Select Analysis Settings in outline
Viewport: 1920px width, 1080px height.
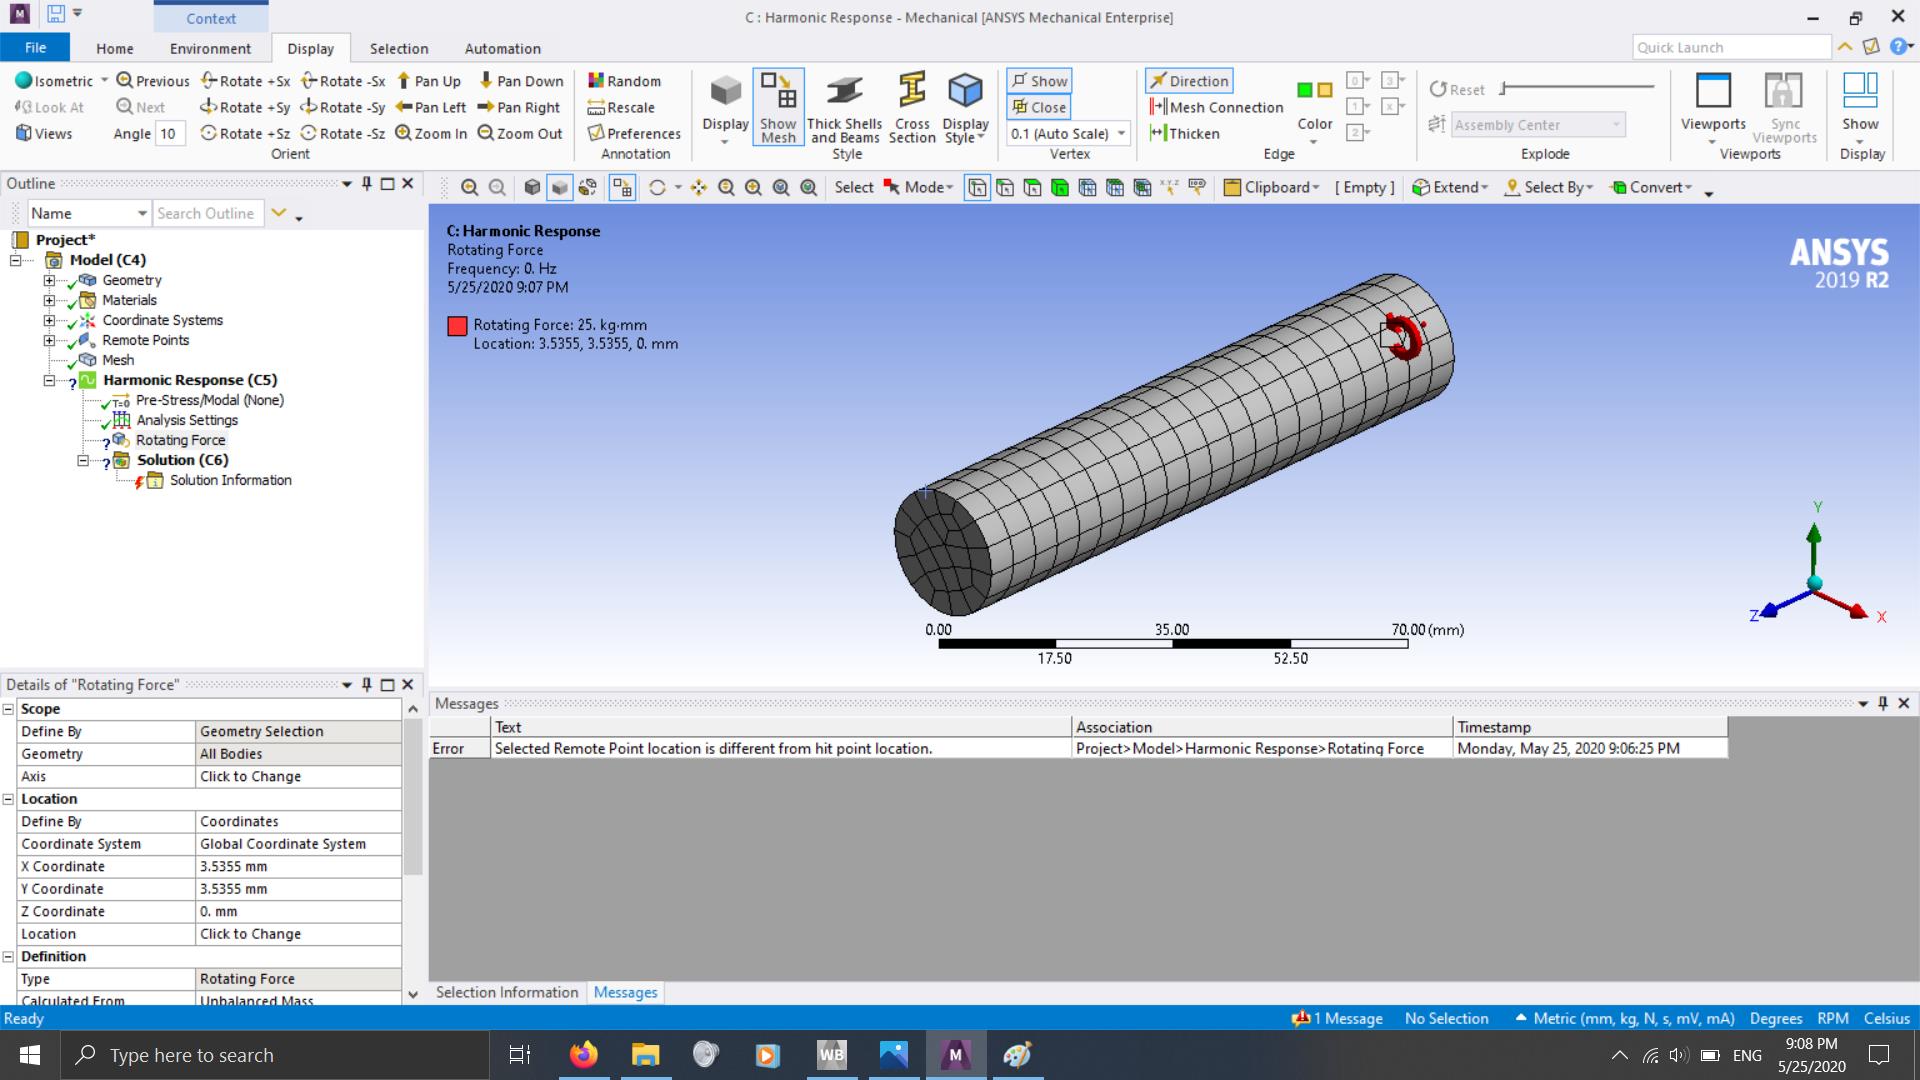tap(187, 420)
